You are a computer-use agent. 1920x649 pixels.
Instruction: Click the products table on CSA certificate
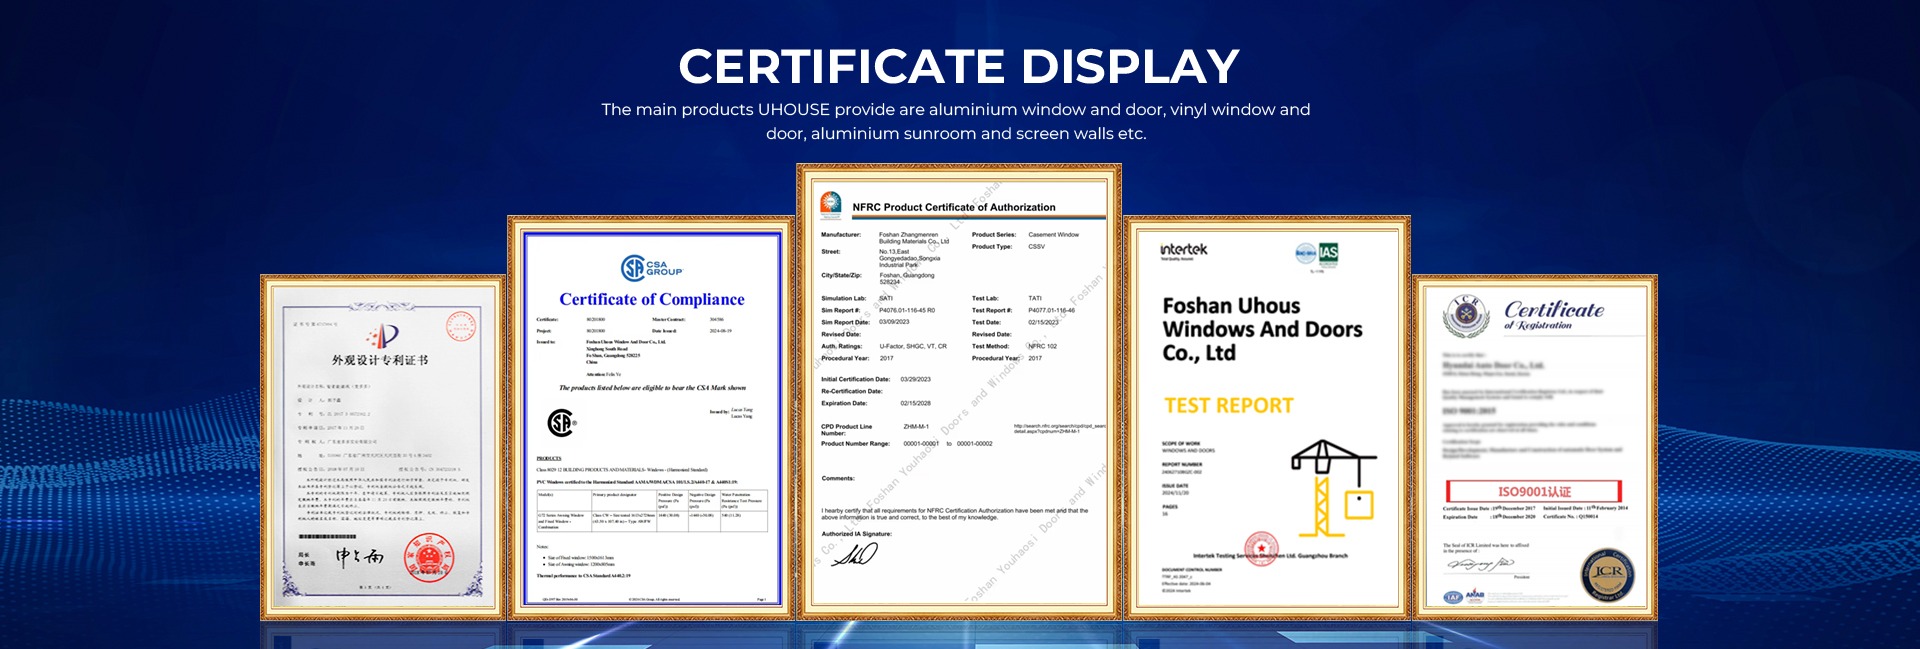652,510
